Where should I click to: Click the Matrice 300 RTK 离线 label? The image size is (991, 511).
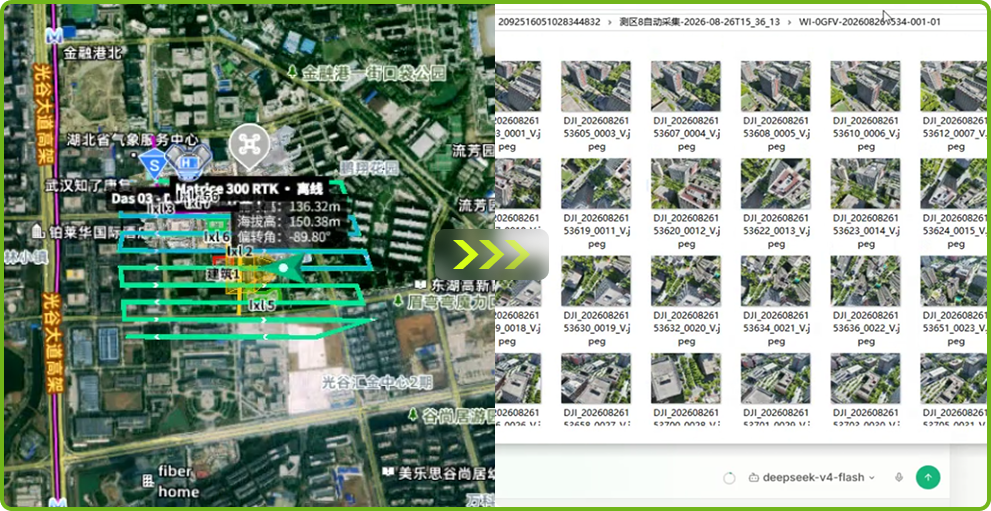coord(249,188)
